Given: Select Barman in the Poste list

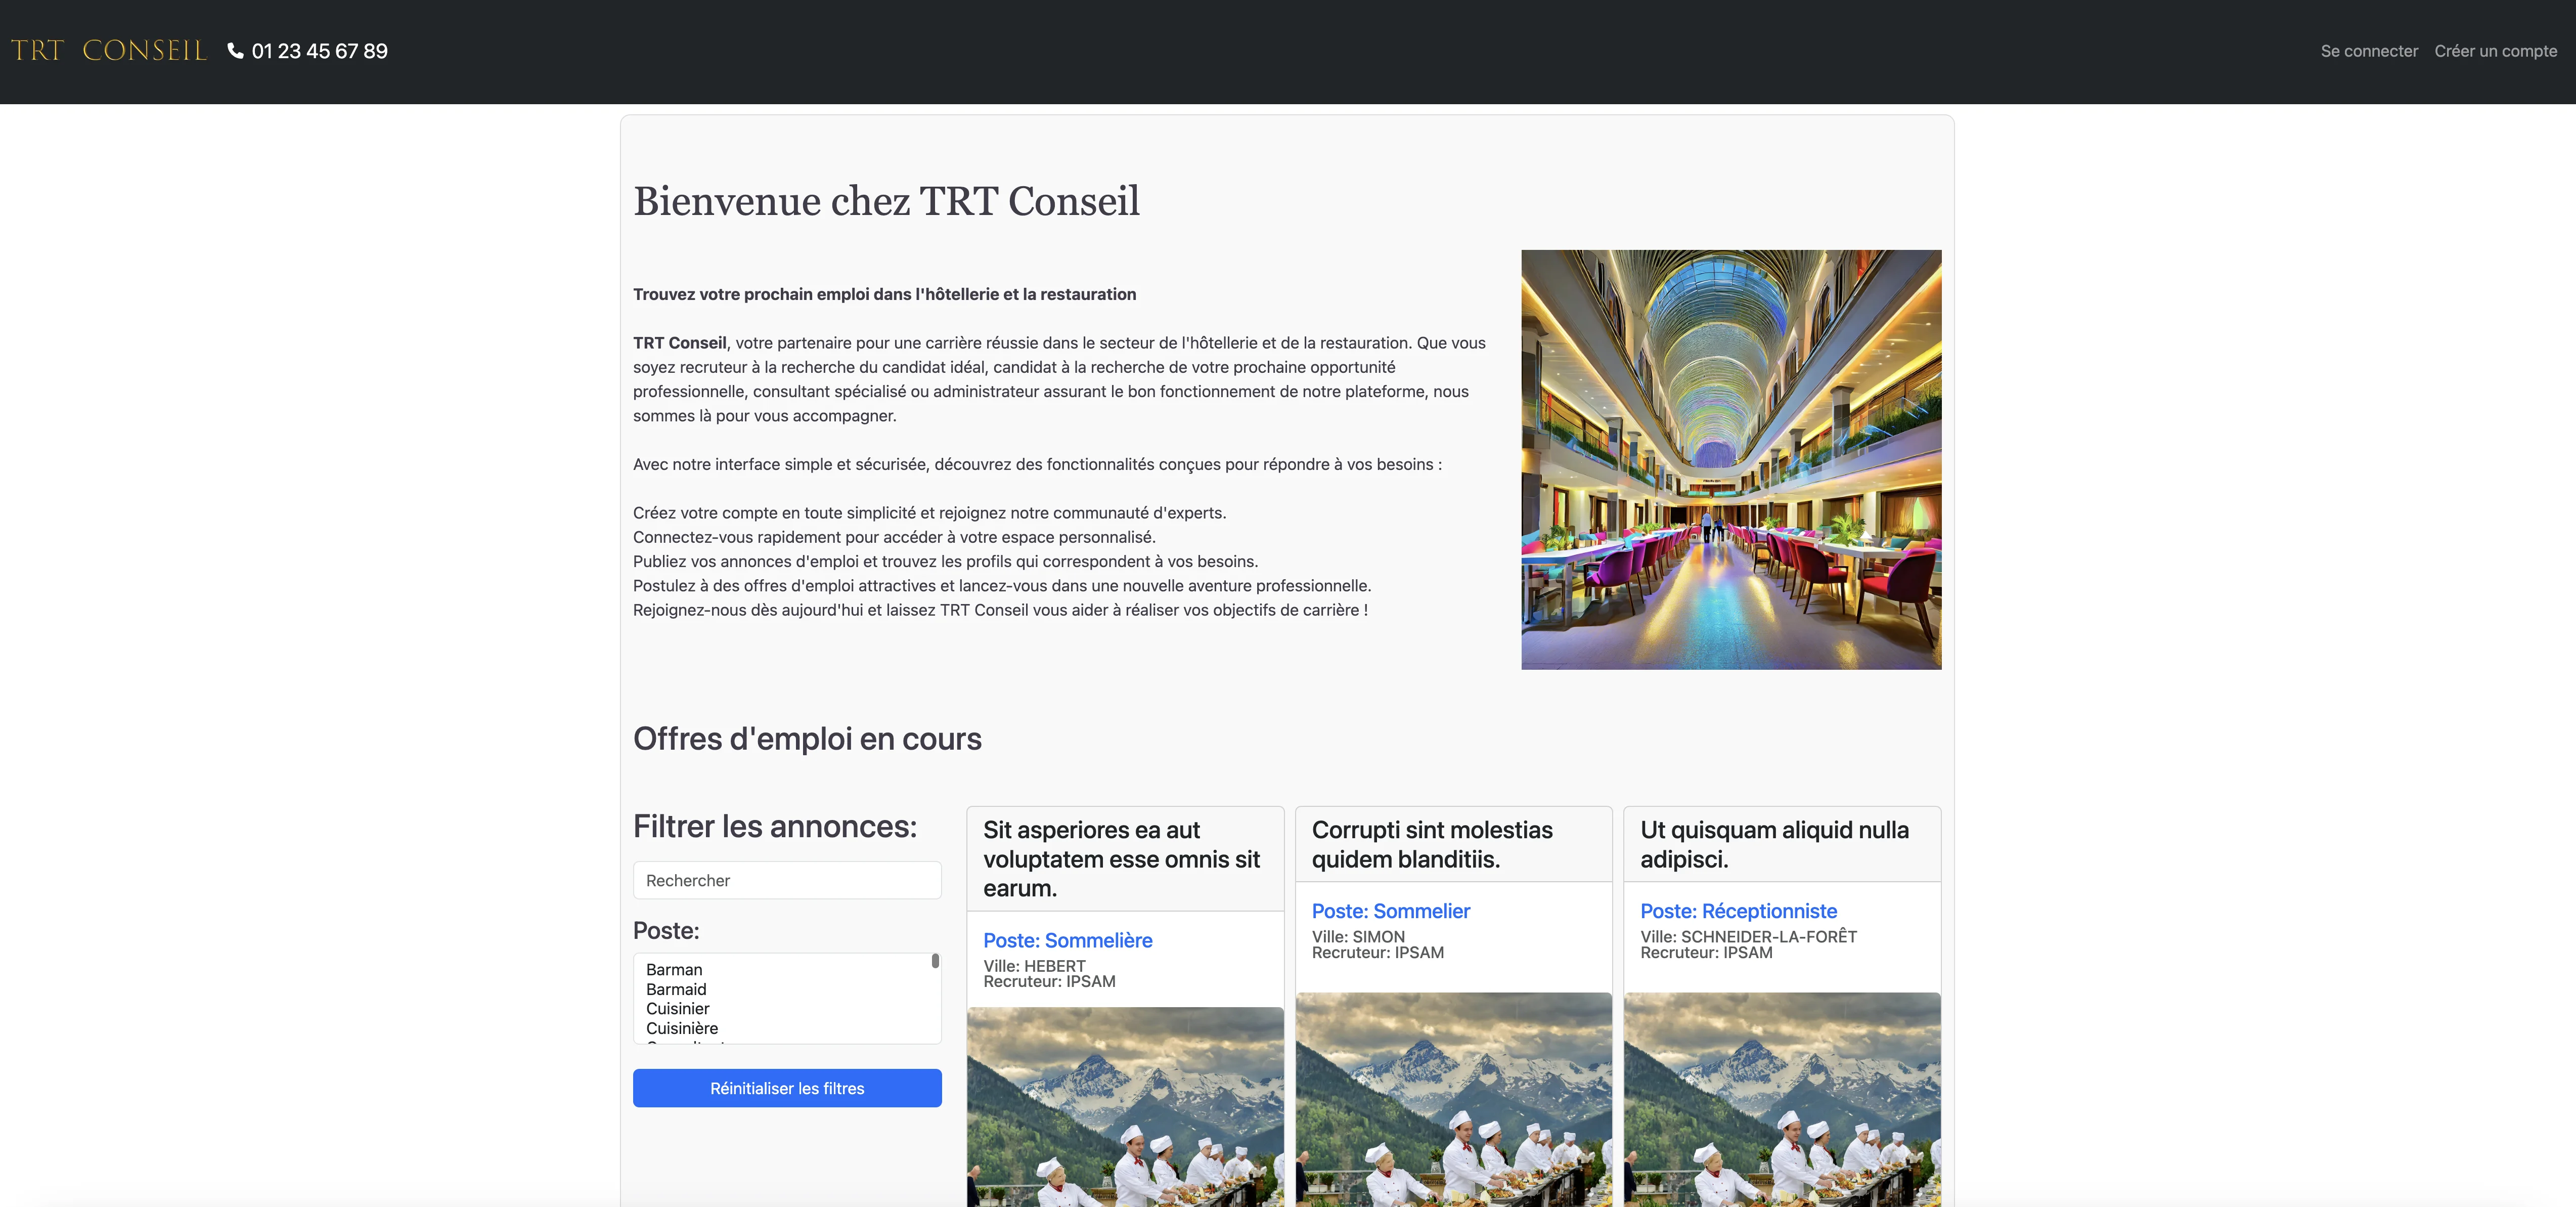Looking at the screenshot, I should 674,969.
